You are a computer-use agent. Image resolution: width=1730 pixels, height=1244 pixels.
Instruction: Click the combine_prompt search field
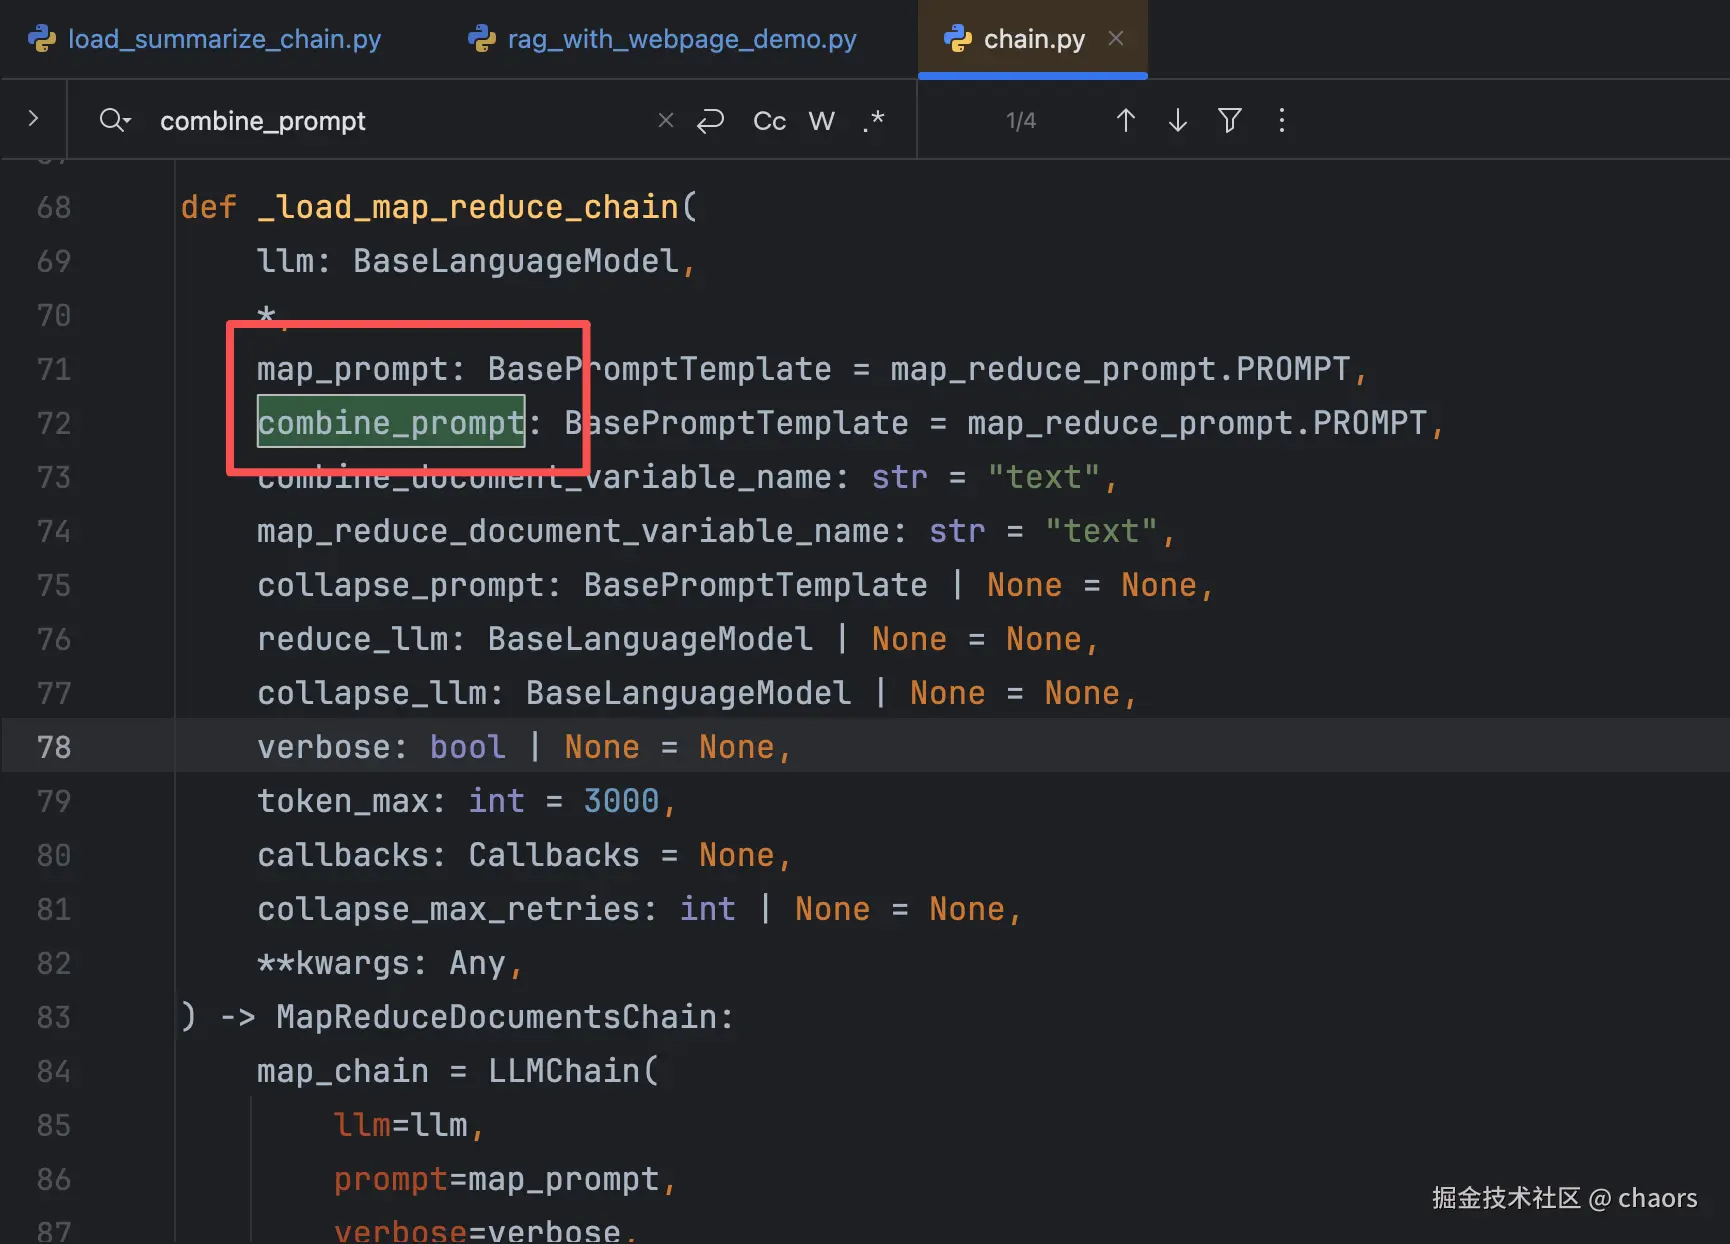400,121
